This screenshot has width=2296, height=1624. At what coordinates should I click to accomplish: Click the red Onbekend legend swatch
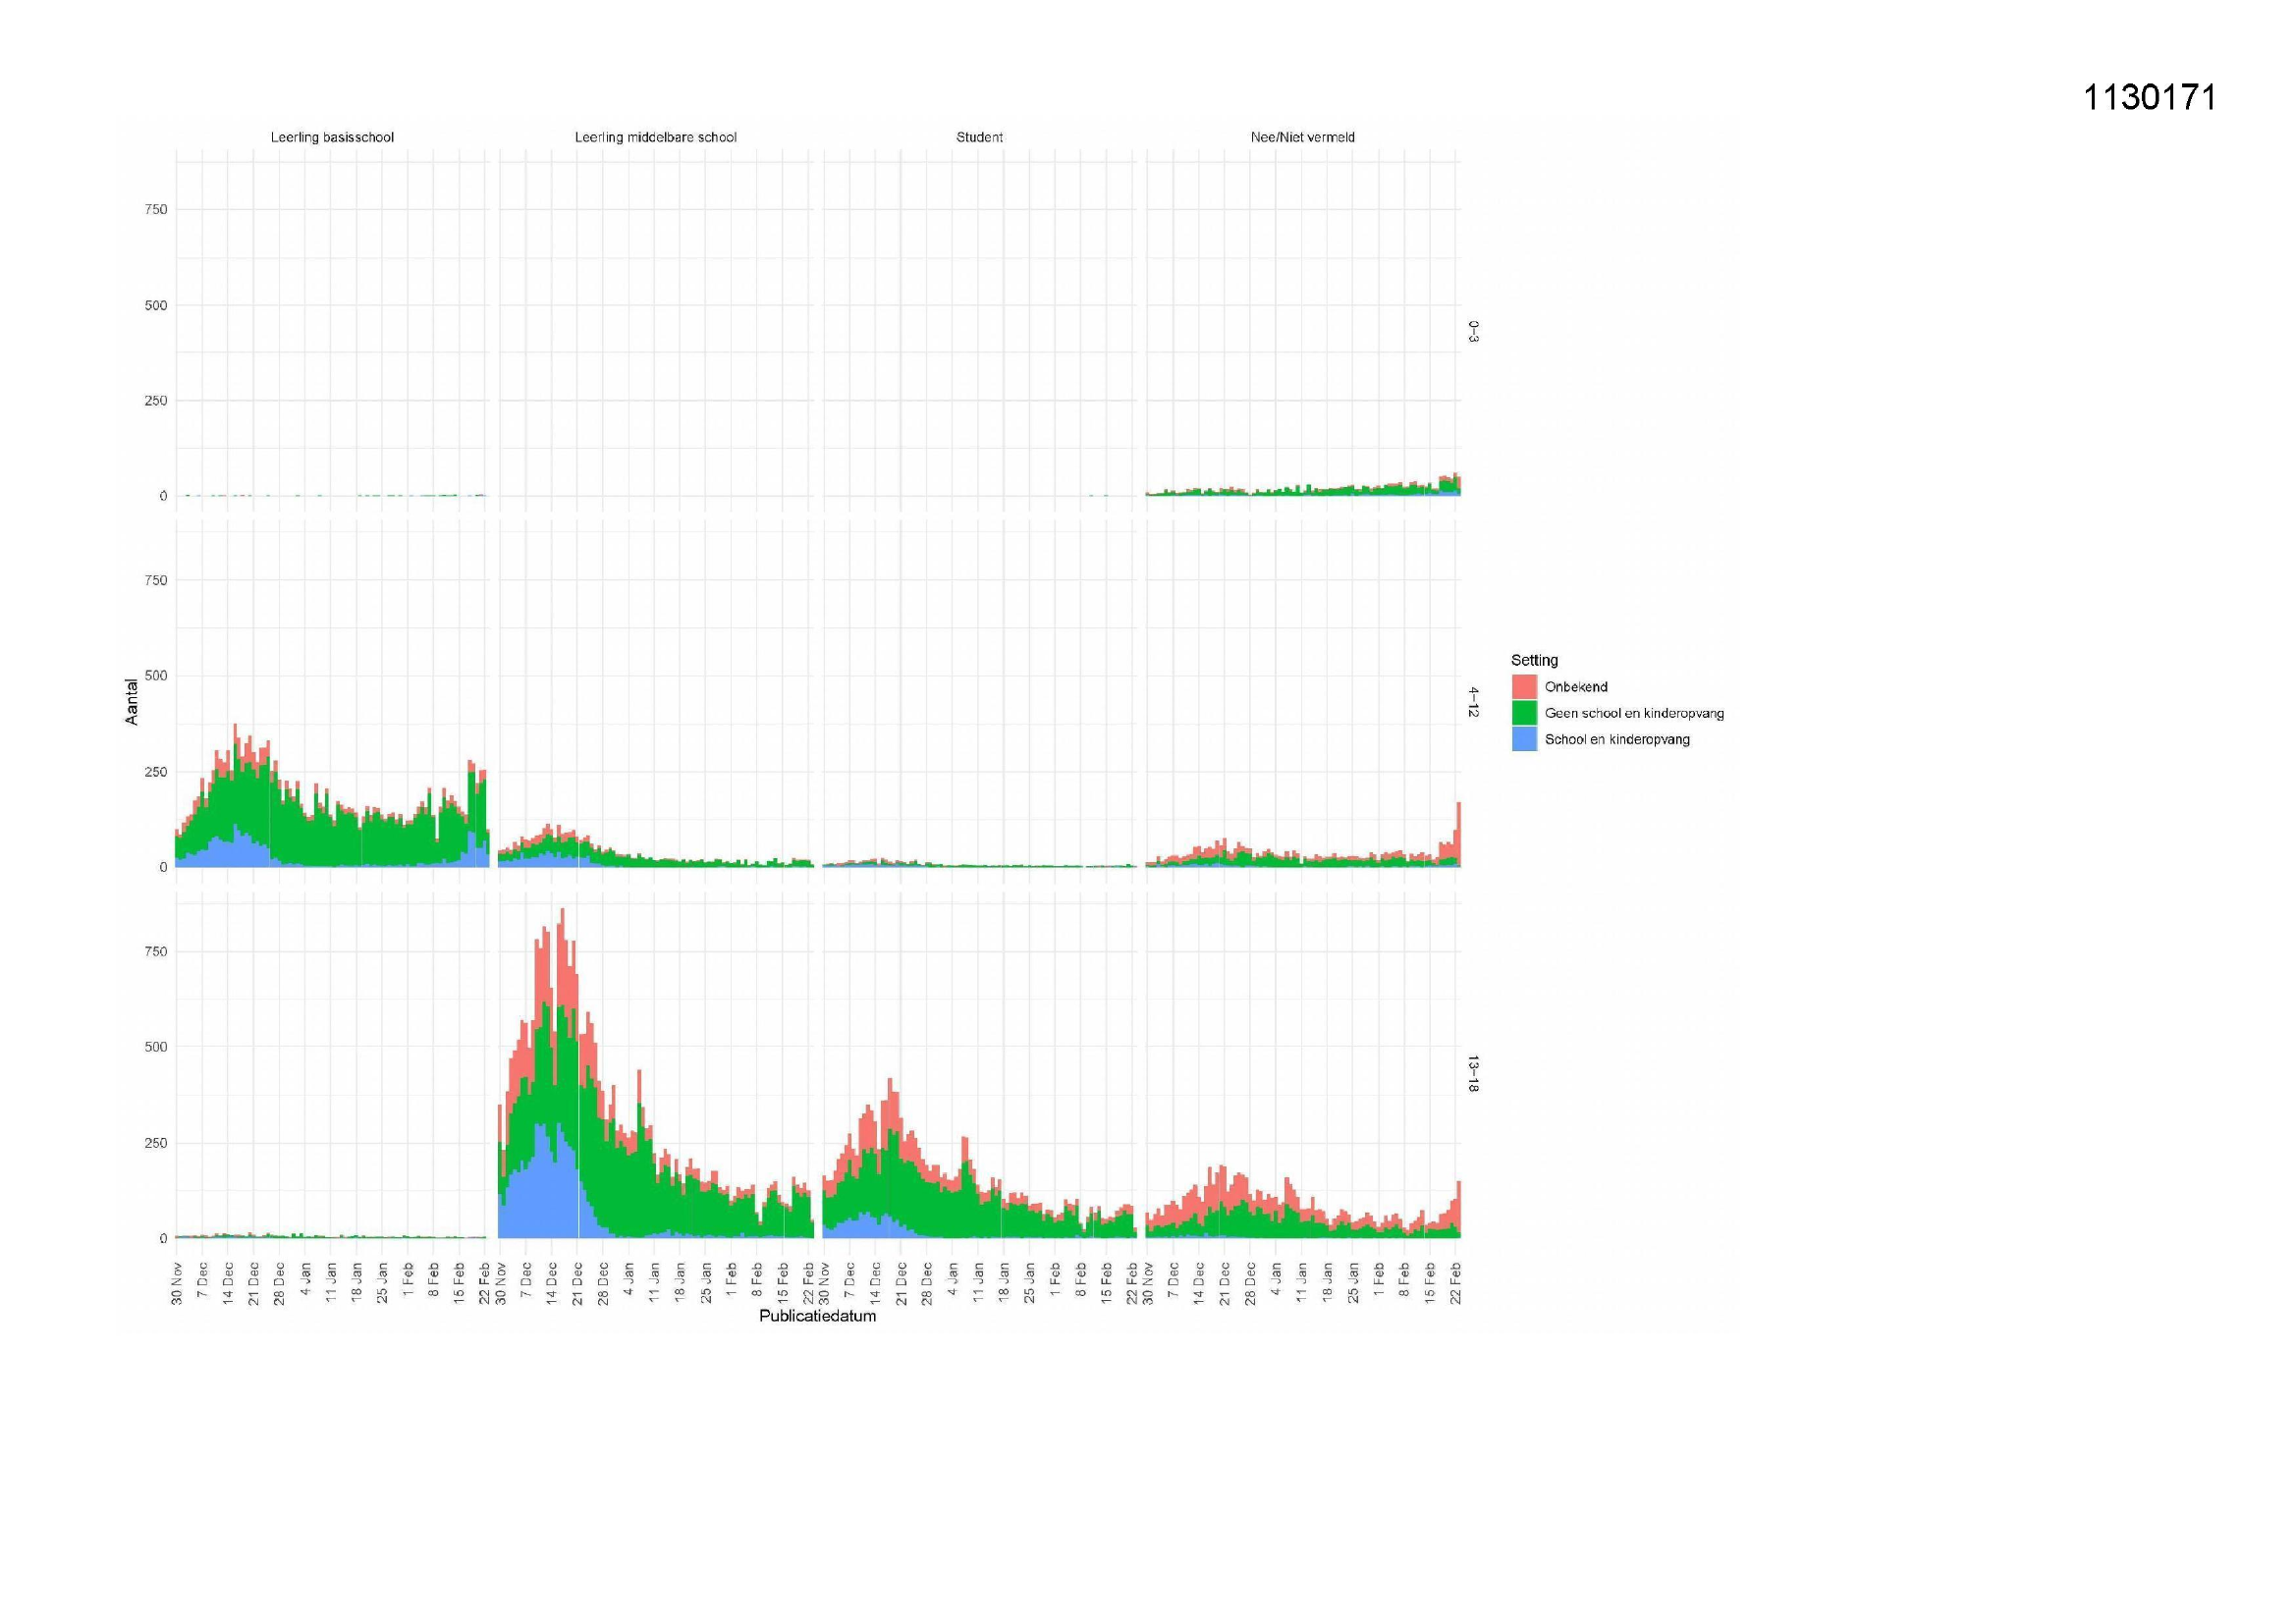[1524, 687]
